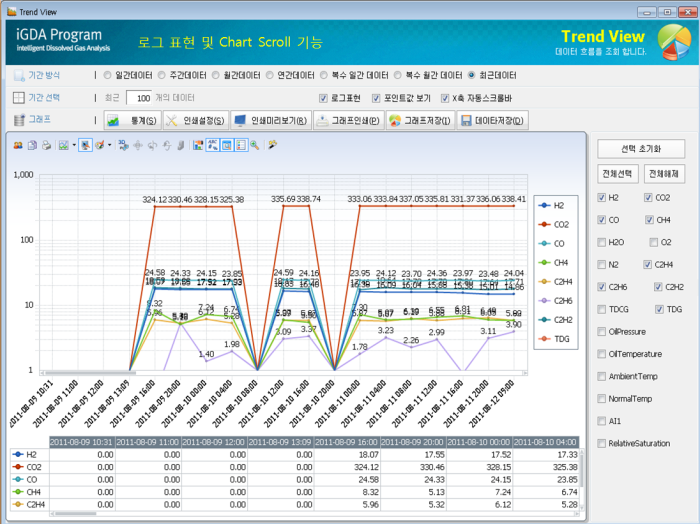The height and width of the screenshot is (524, 700).
Task: Click the axis settings chart icon
Action: pos(198,145)
